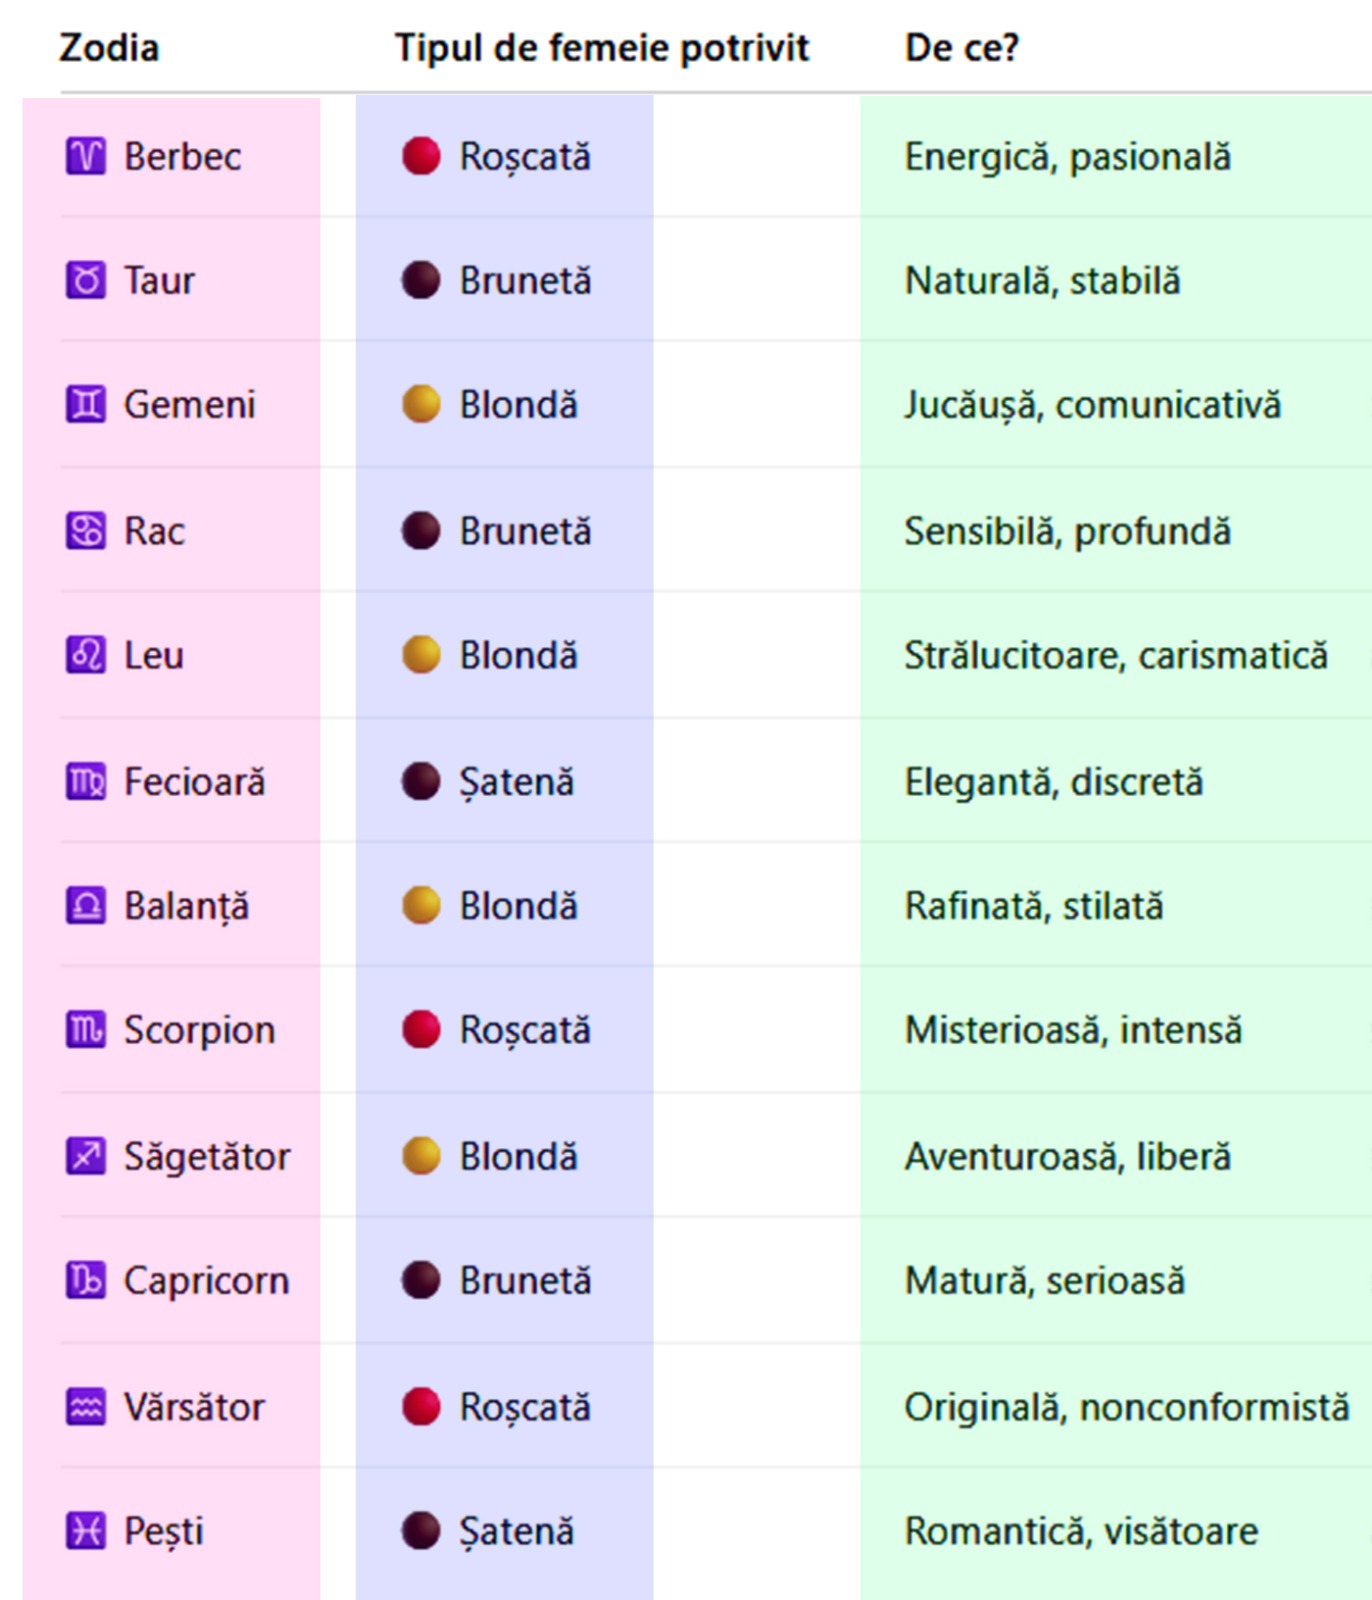Click the "Zodia" column header
Image resolution: width=1372 pixels, height=1600 pixels.
109,48
